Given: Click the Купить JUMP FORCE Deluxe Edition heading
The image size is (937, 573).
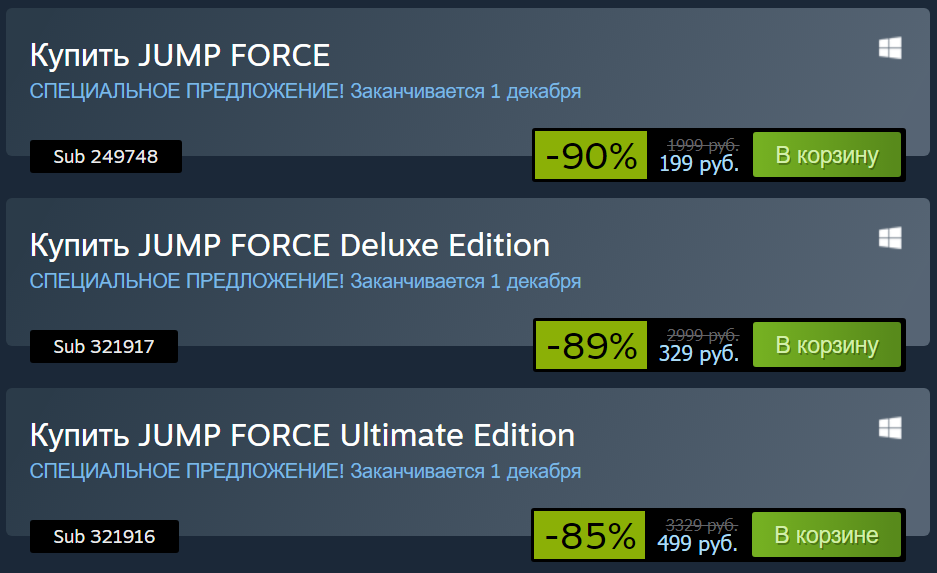Looking at the screenshot, I should point(290,246).
